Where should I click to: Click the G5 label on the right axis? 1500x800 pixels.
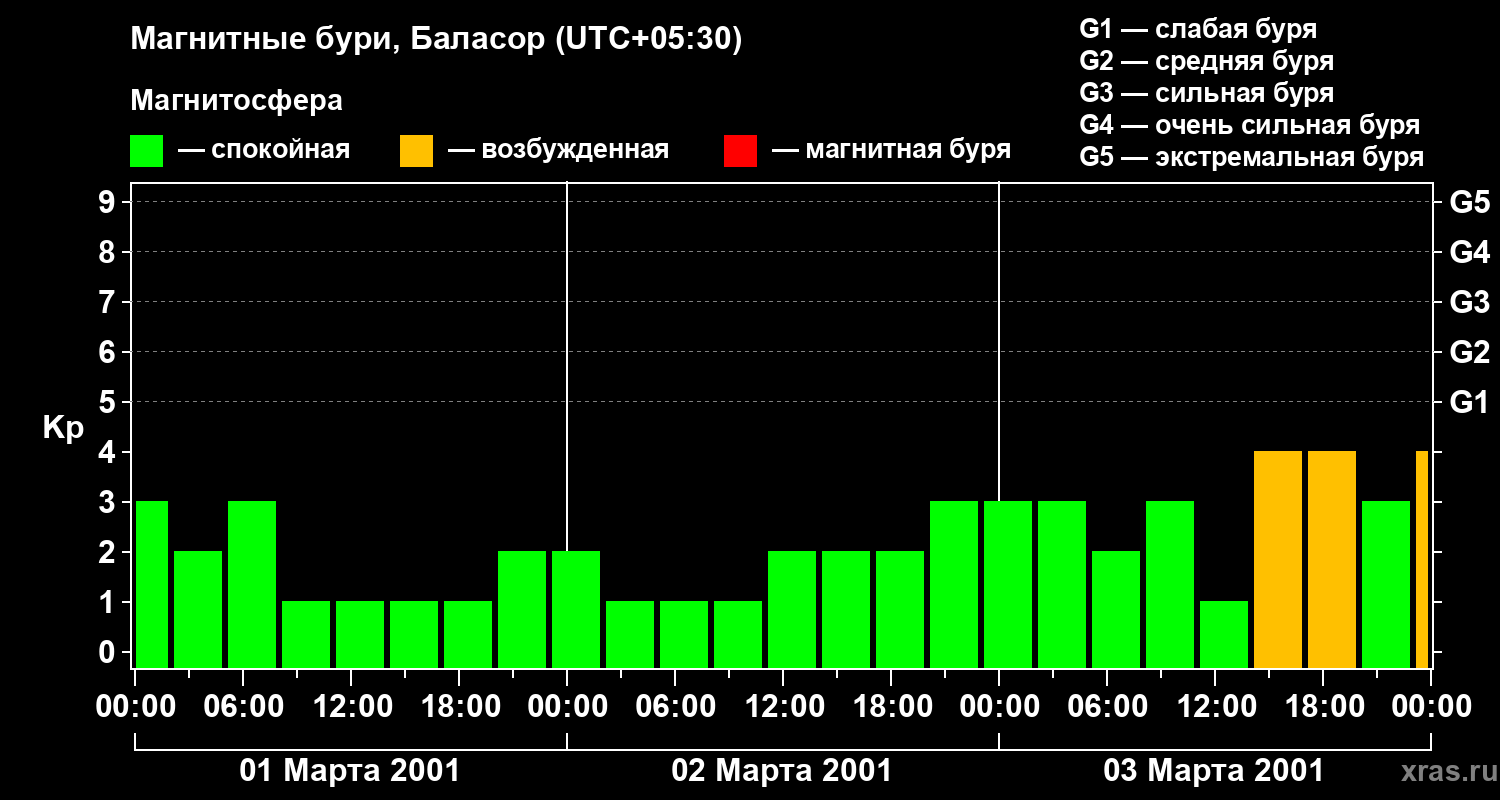pyautogui.click(x=1469, y=202)
